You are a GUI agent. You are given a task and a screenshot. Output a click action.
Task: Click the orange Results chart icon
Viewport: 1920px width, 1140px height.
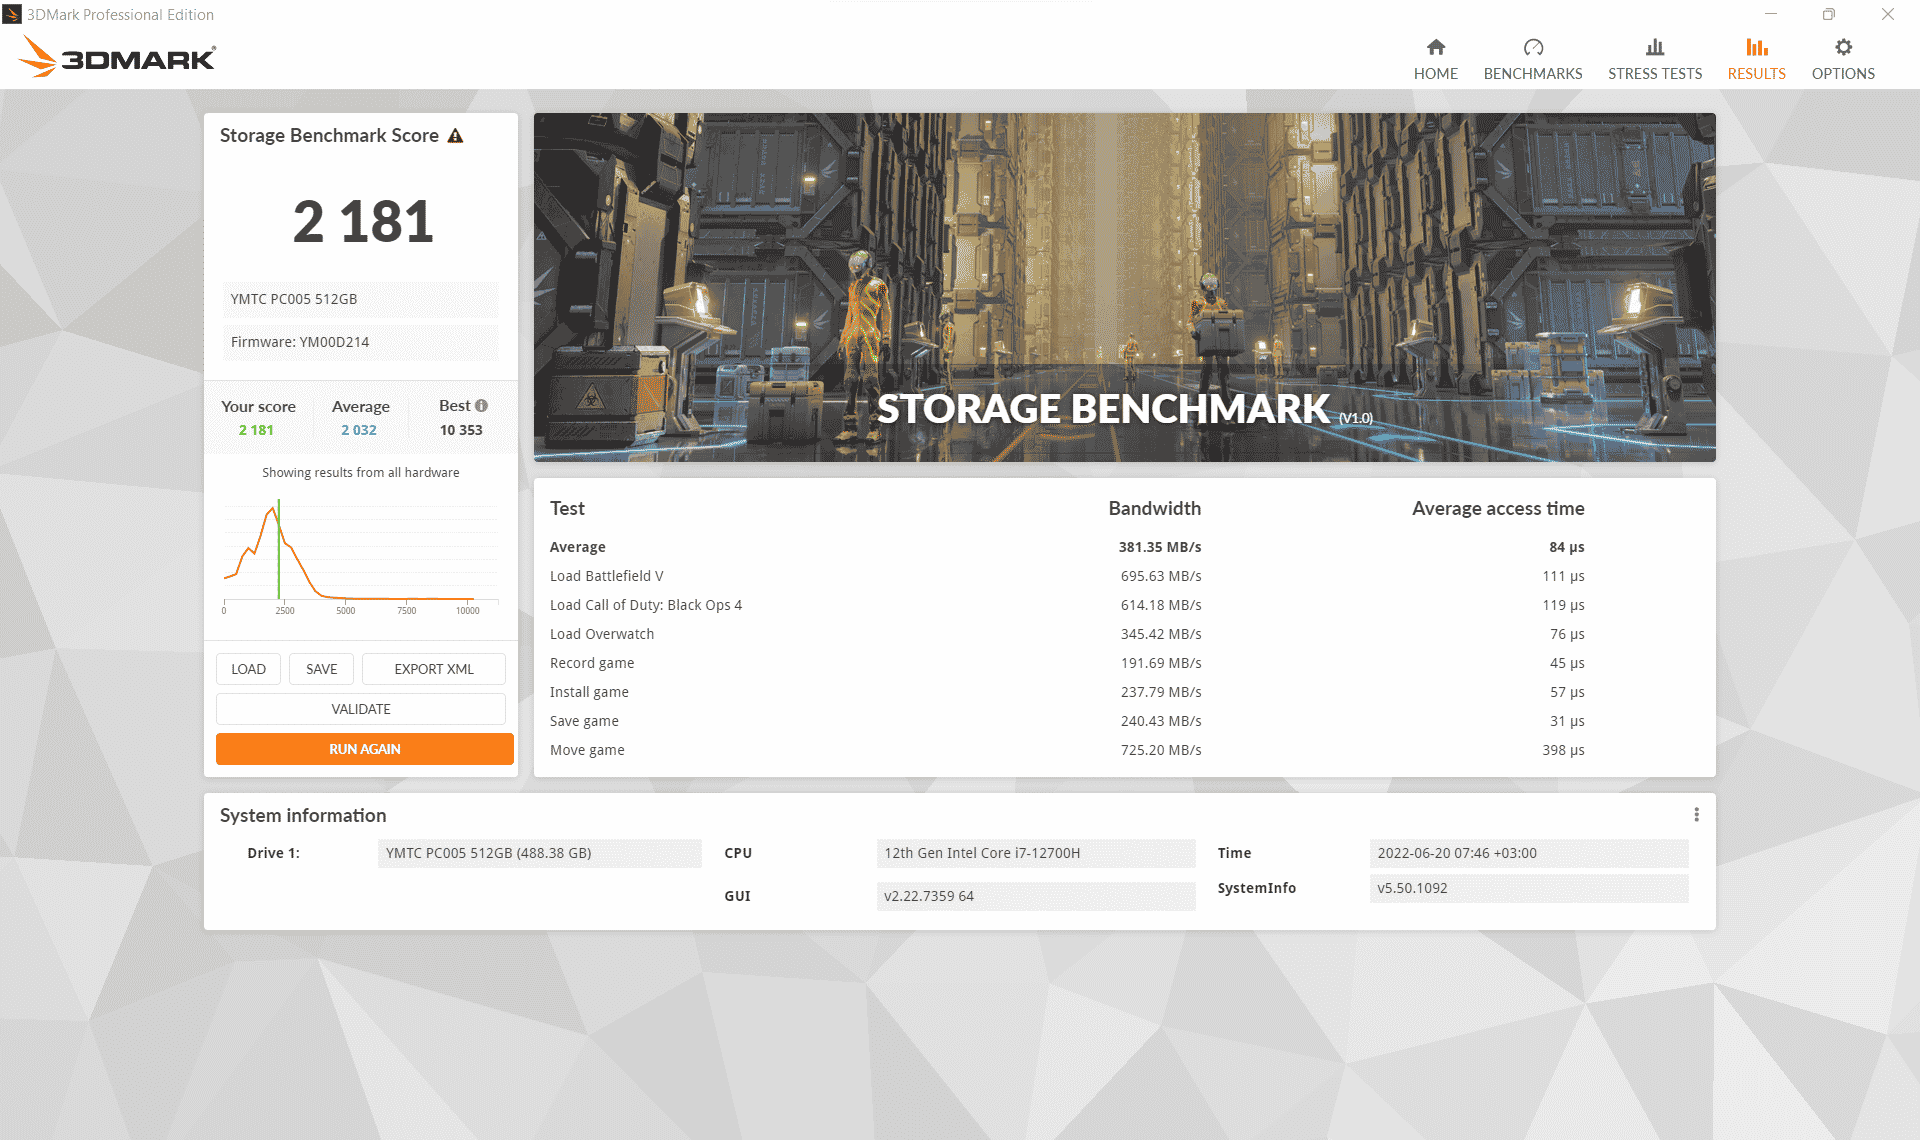pos(1756,47)
